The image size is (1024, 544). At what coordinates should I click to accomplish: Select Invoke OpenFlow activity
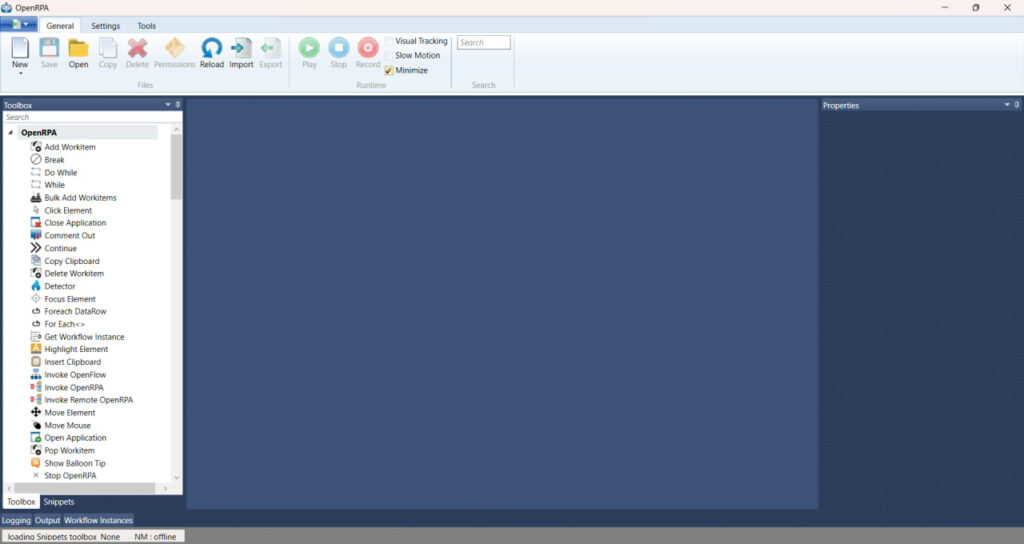[x=69, y=375]
